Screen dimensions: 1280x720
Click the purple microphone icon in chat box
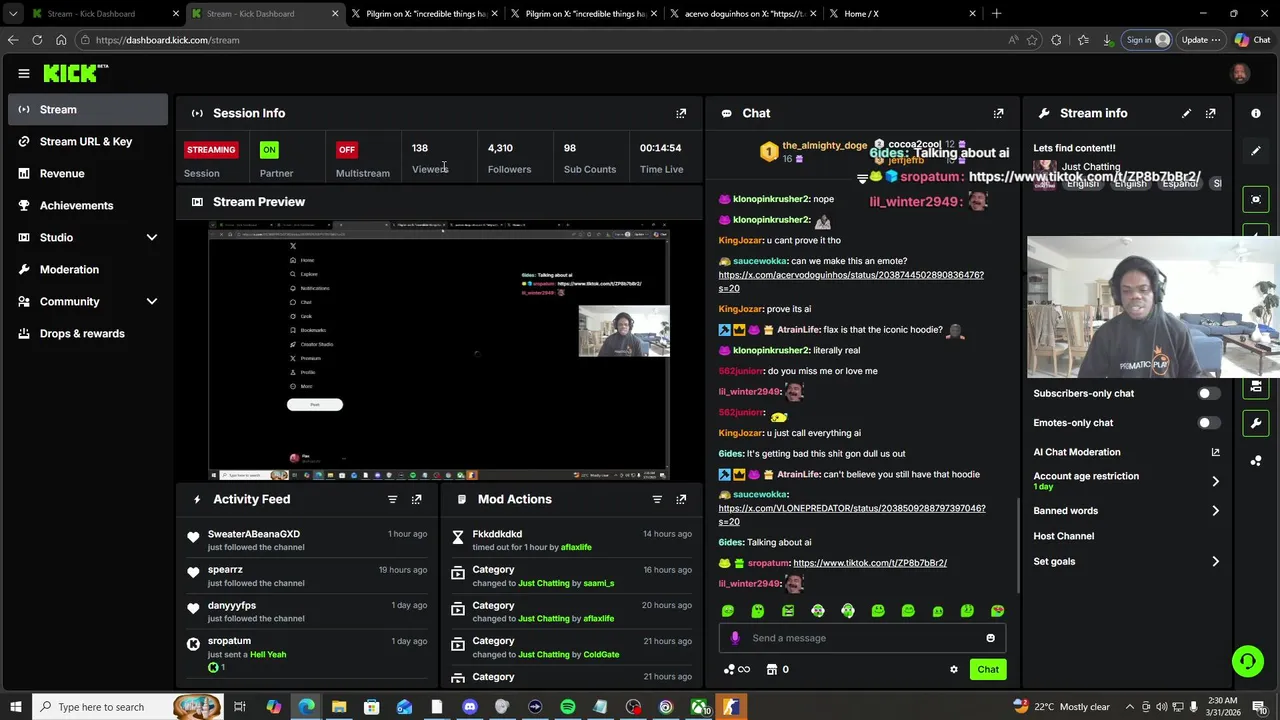tap(735, 638)
